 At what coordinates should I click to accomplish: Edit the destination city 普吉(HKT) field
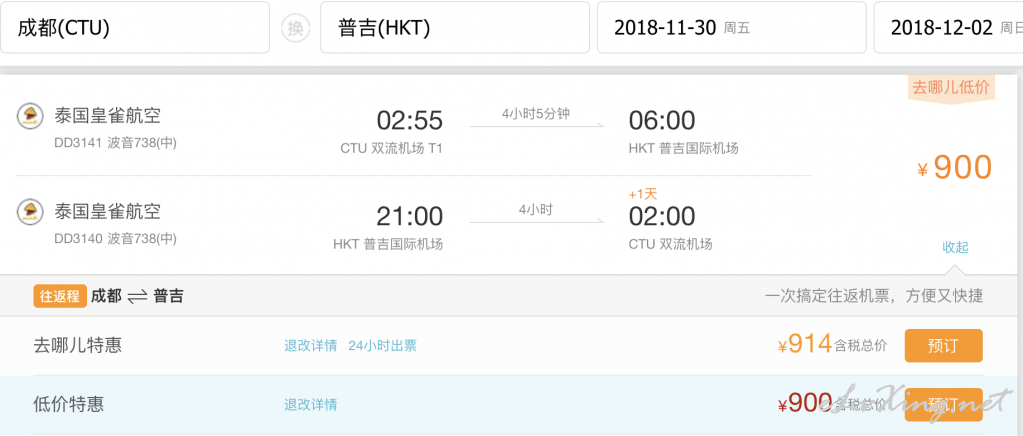click(455, 27)
